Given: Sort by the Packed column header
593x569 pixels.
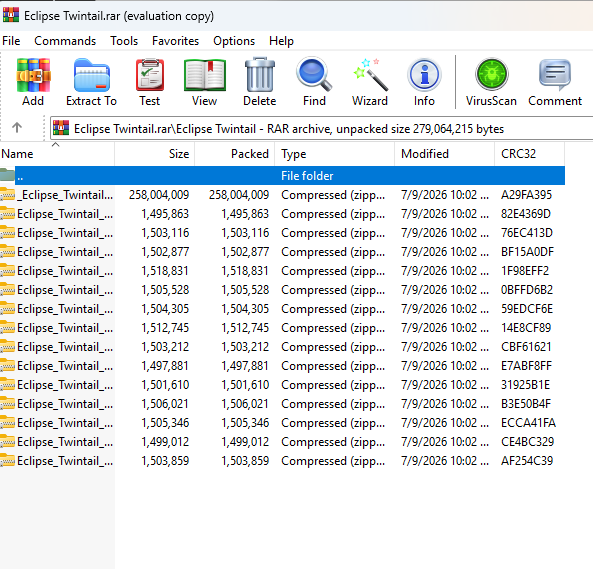Looking at the screenshot, I should [235, 154].
